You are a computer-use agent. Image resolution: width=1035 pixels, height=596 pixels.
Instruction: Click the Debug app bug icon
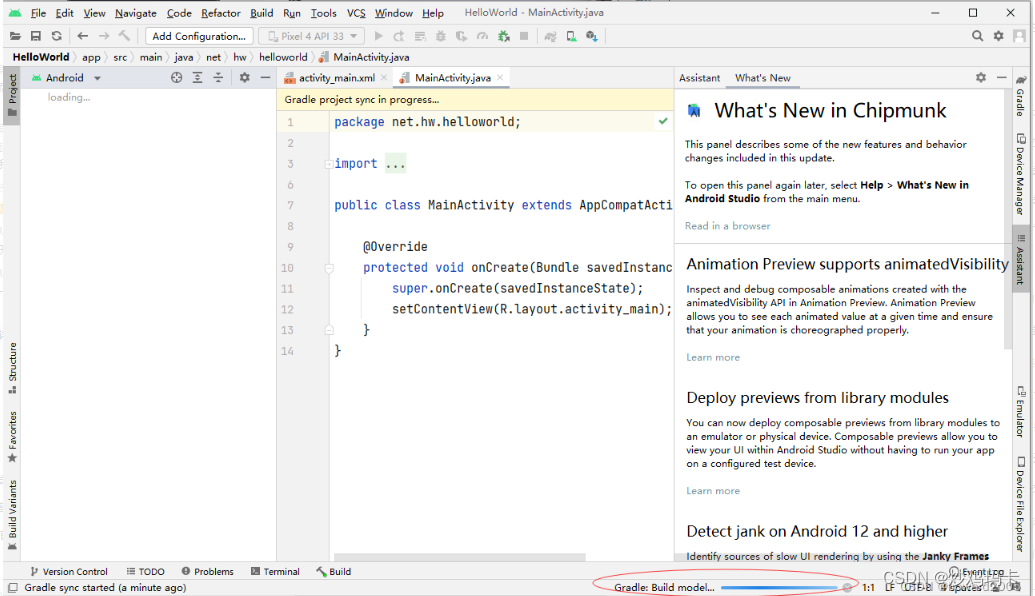click(441, 36)
